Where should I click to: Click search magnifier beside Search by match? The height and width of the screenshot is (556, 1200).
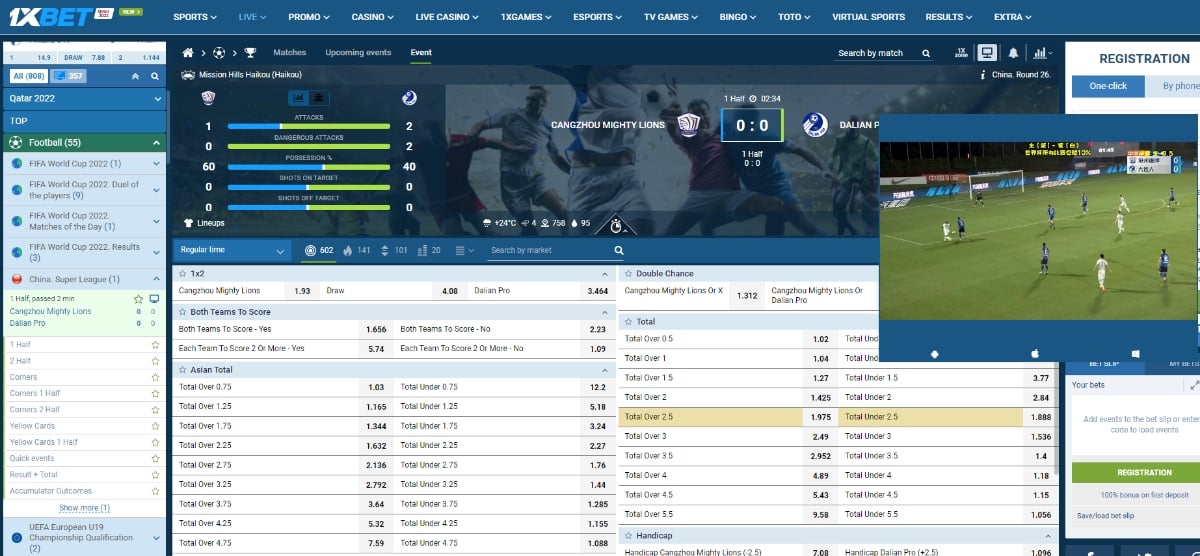pos(926,53)
